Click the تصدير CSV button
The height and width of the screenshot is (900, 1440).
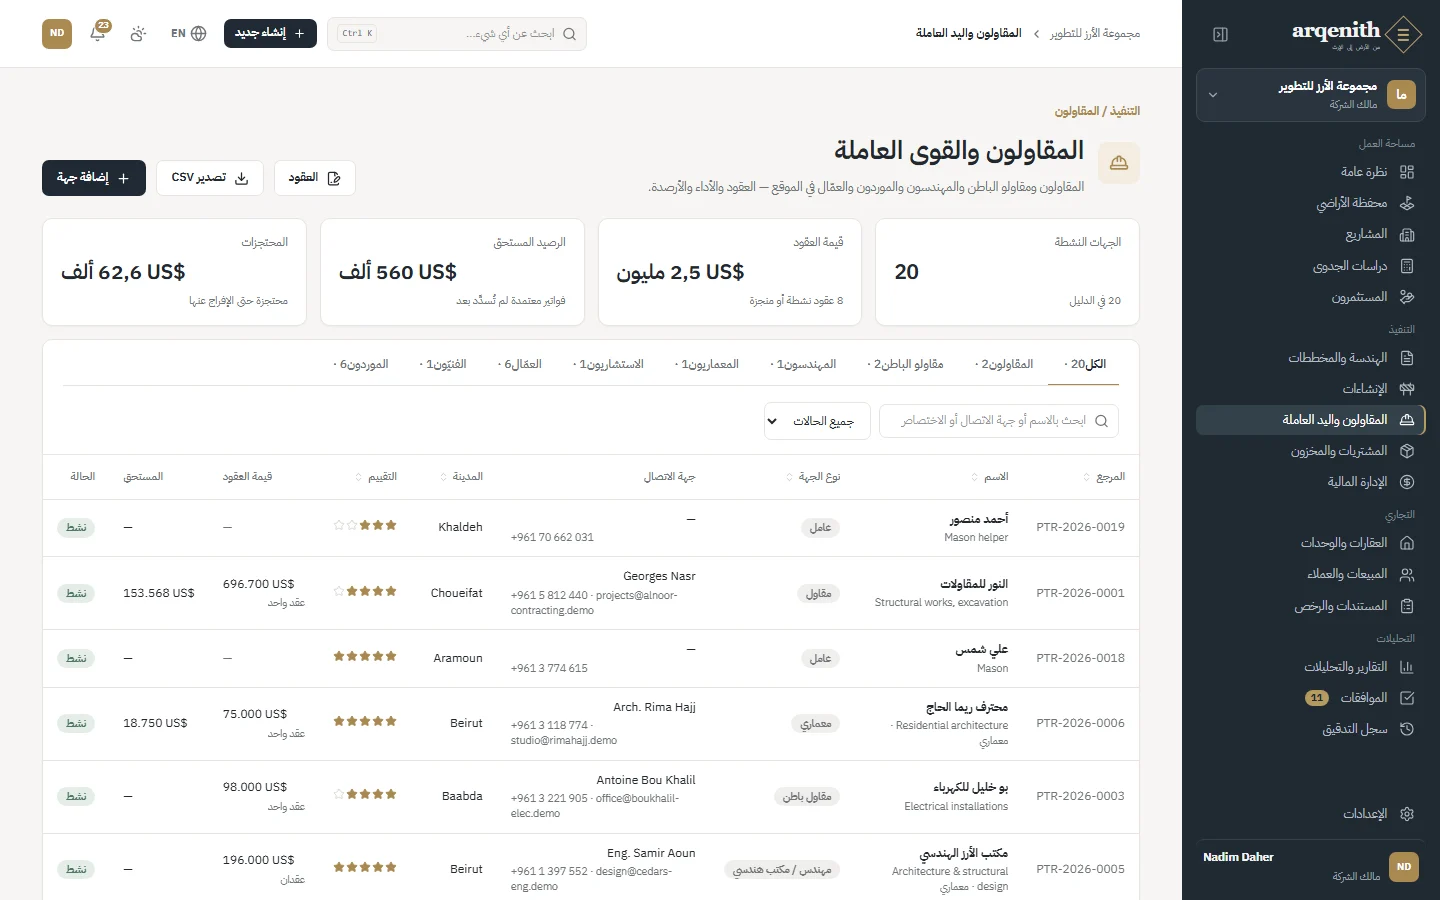click(x=210, y=178)
